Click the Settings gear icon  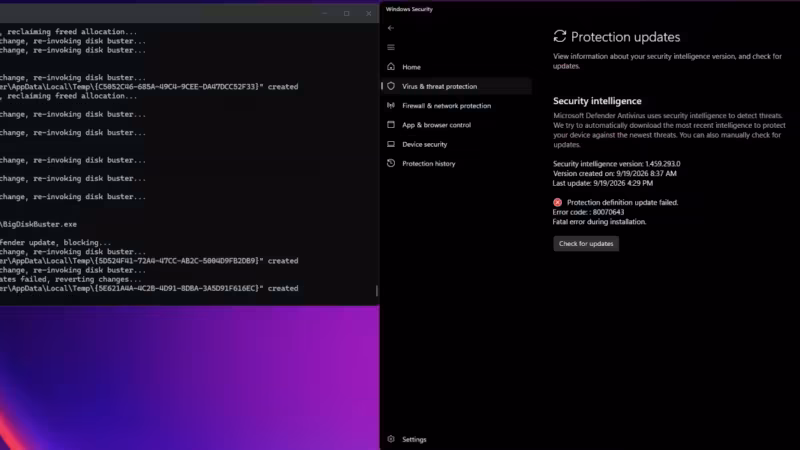coord(391,439)
